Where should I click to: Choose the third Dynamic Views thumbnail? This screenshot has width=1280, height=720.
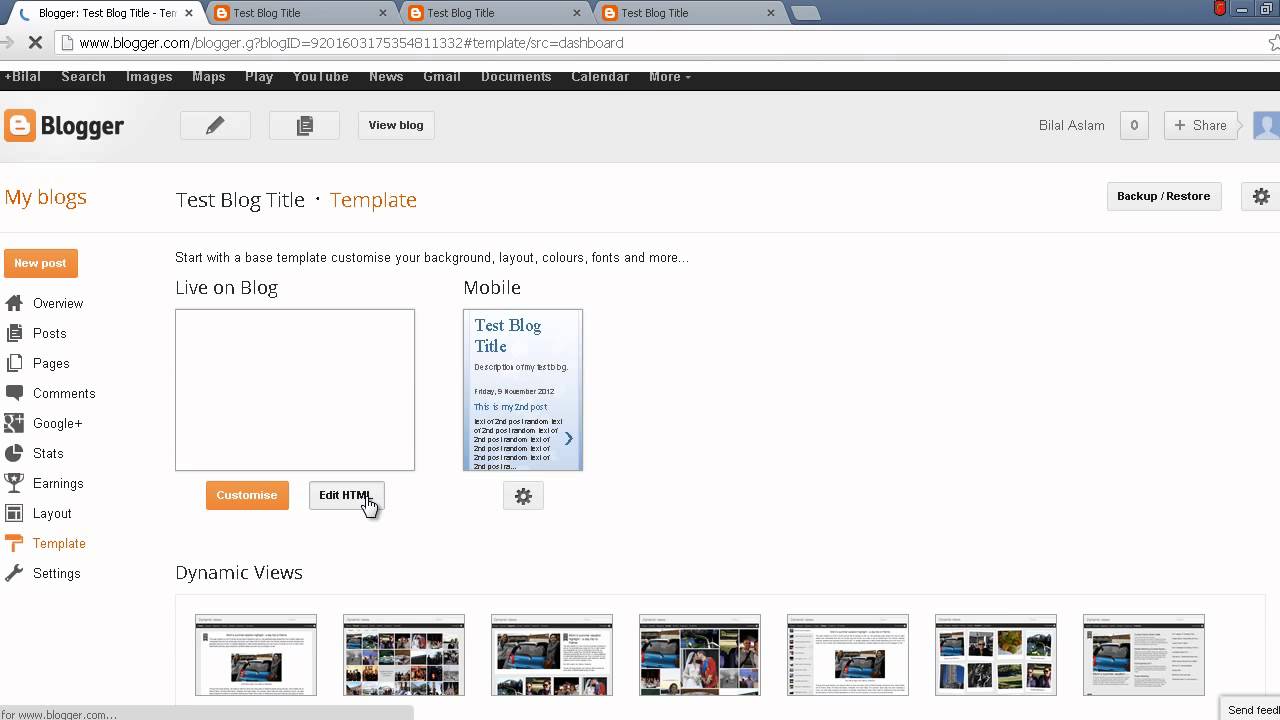[x=552, y=655]
